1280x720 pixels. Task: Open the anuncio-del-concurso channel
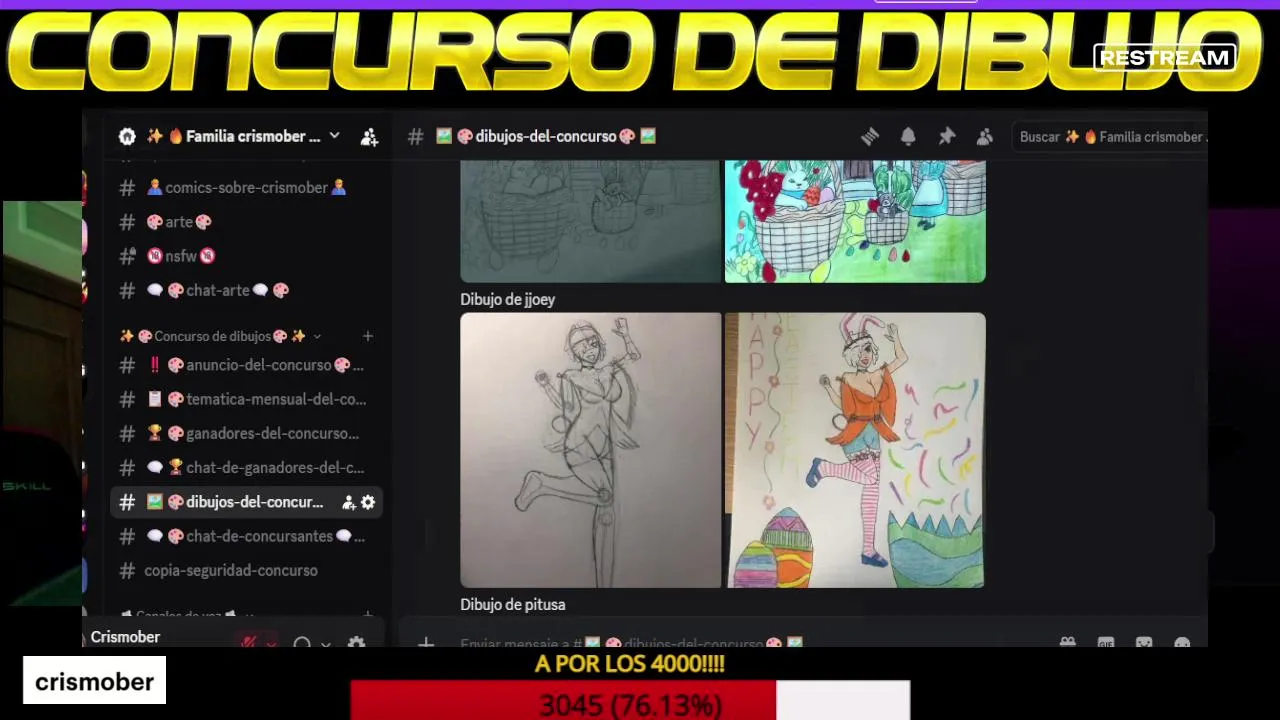[245, 365]
